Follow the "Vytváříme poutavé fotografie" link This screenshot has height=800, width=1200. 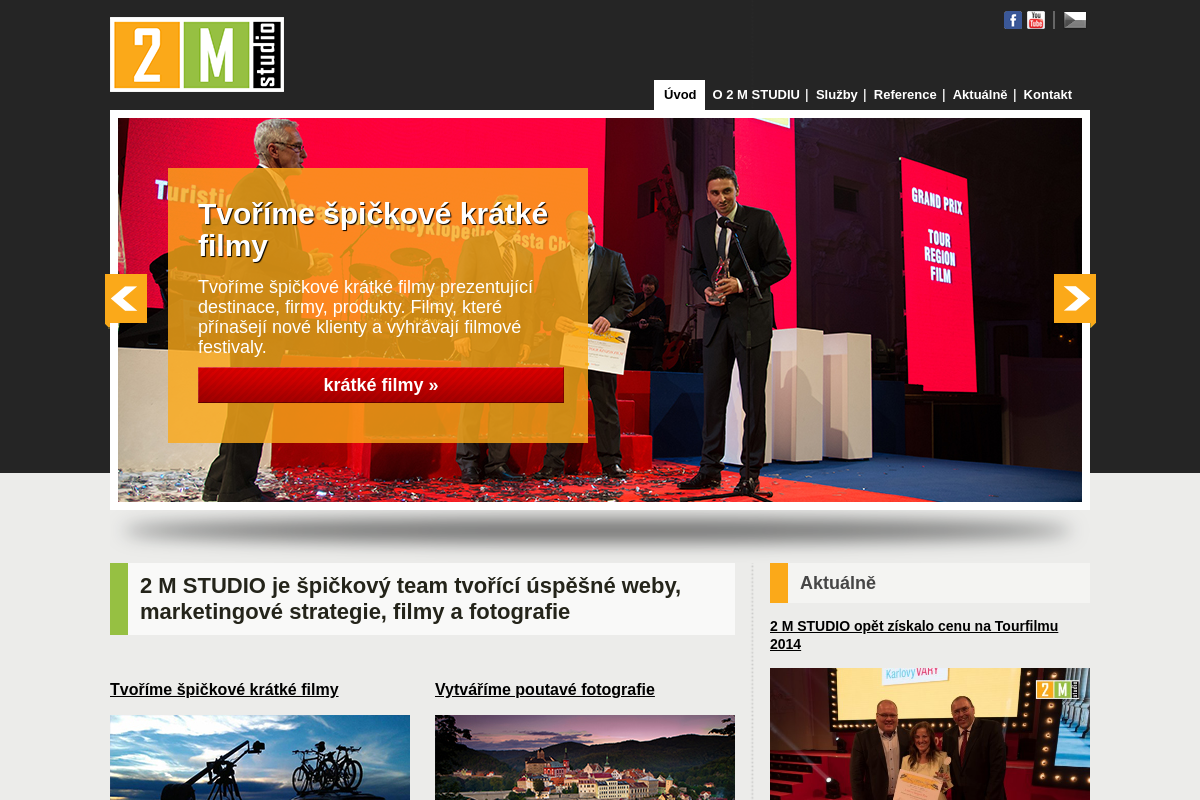click(545, 689)
